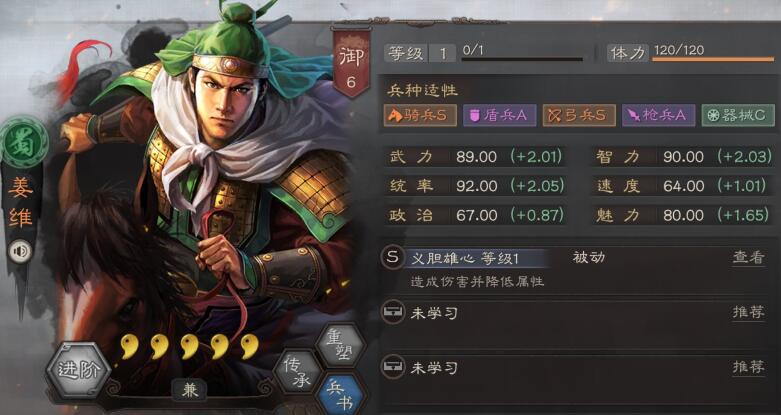Click 推荐 for the second empty skill
781x415 pixels.
click(x=748, y=367)
